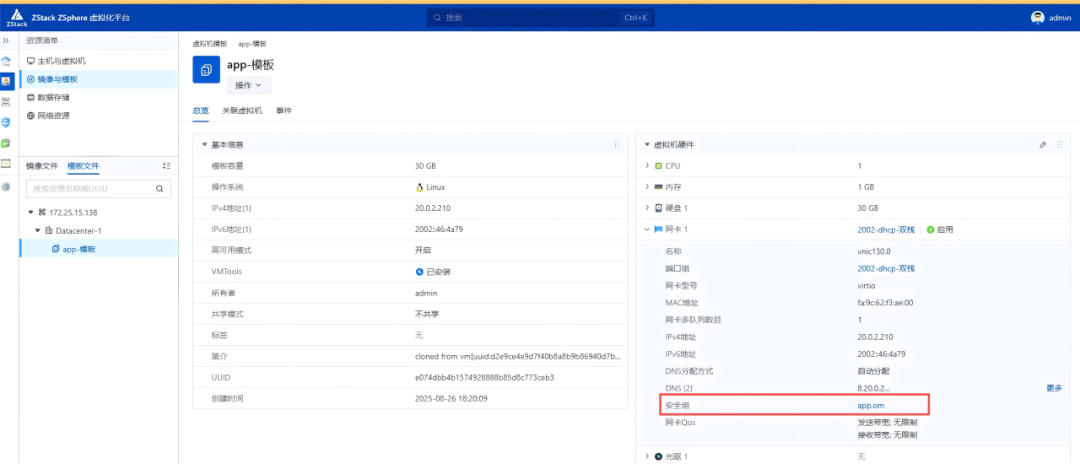Screen dimensions: 1080x464
Task: Click the 内存 memory icon
Action: tap(658, 187)
